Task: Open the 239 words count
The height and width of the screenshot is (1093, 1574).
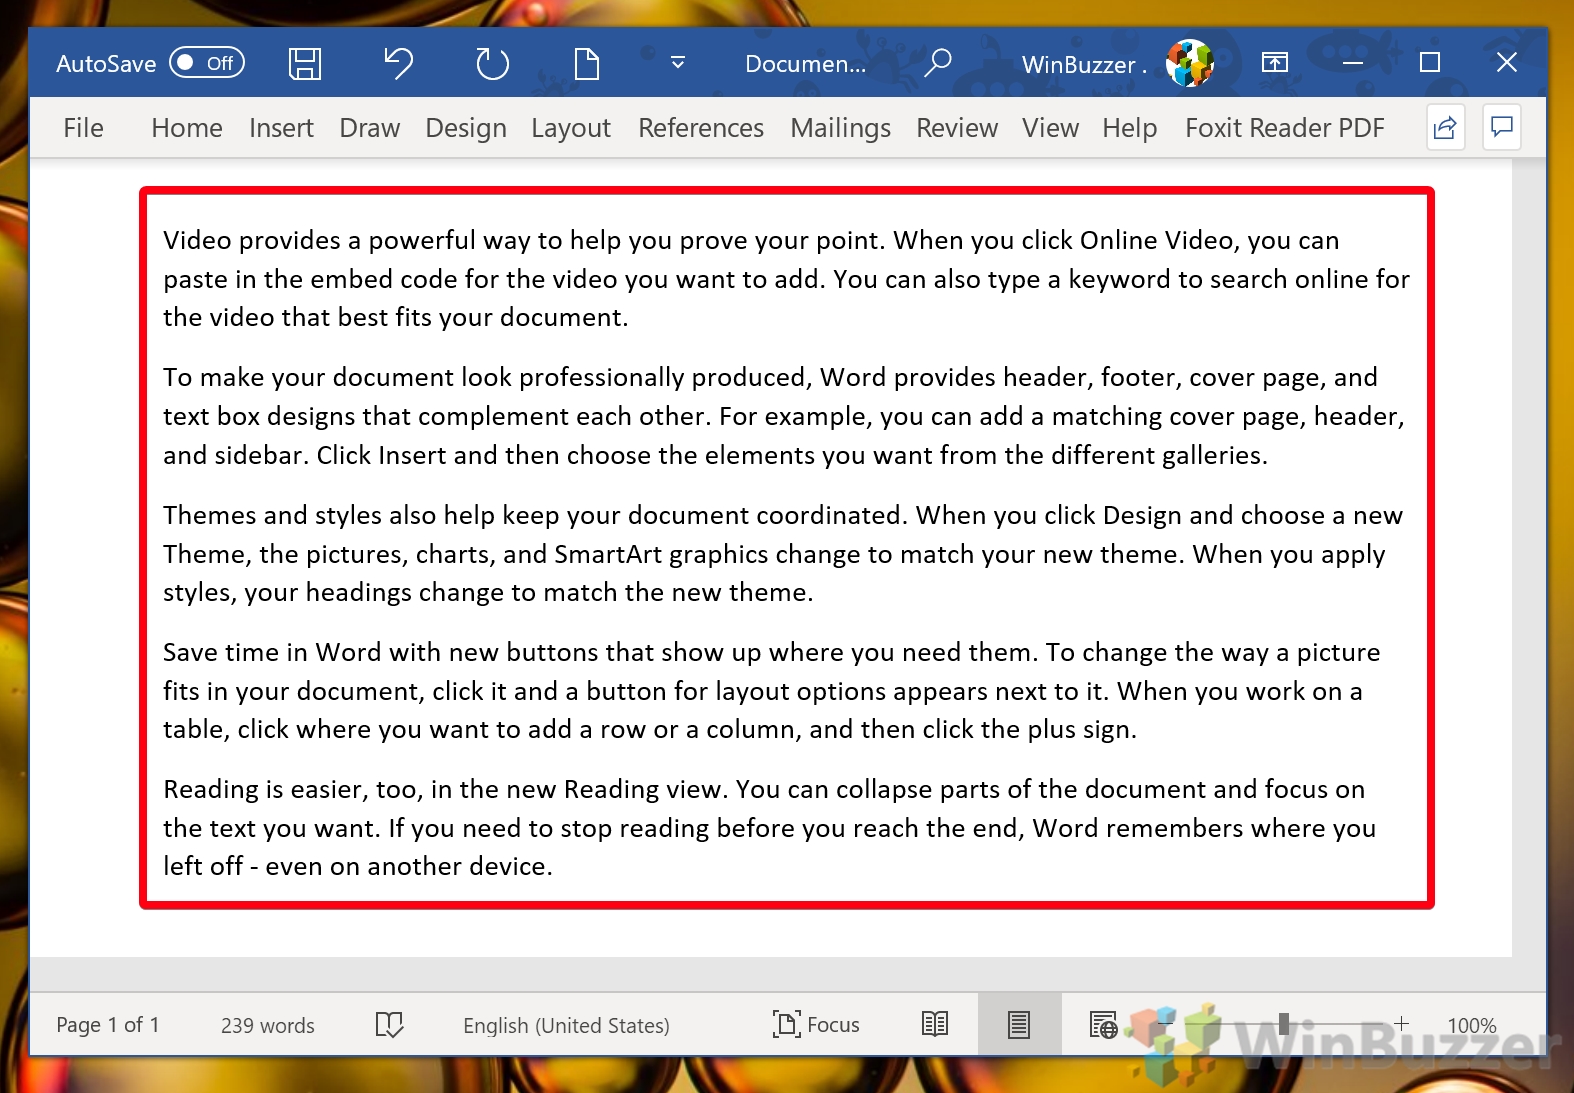Action: click(268, 1025)
